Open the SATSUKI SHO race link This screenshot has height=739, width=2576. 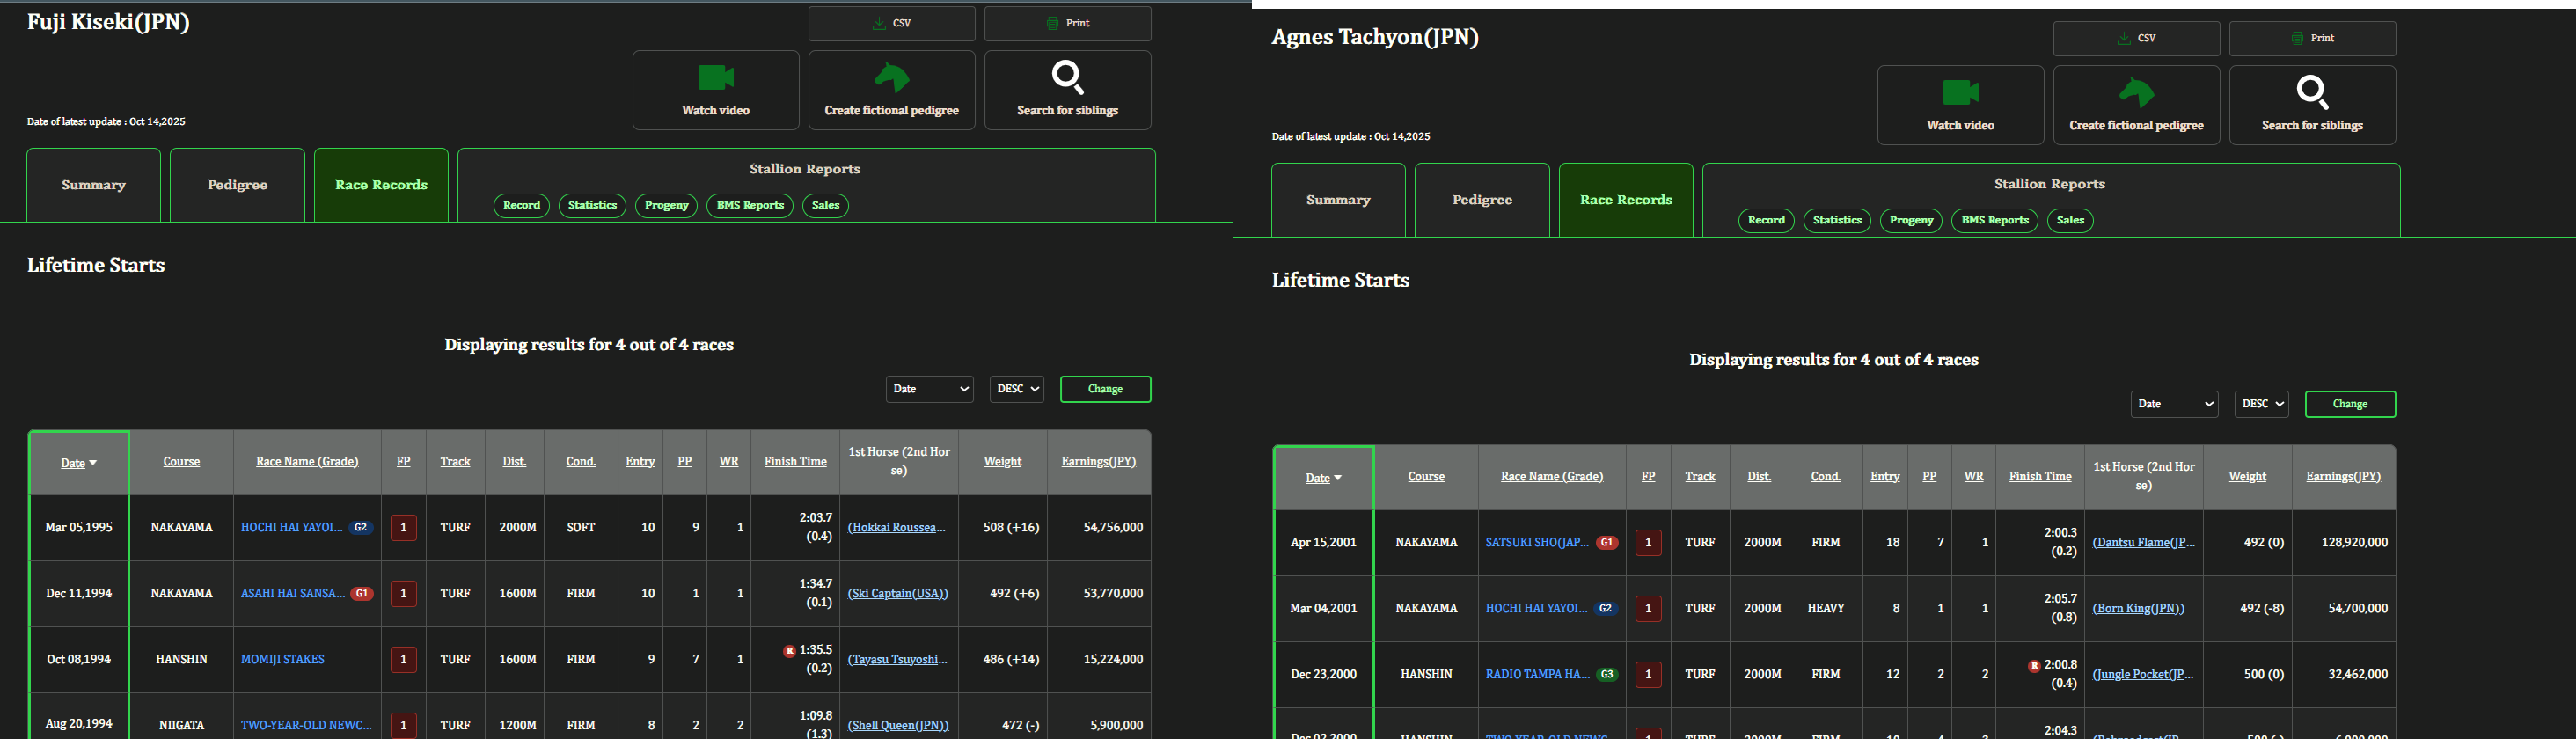tap(1537, 543)
